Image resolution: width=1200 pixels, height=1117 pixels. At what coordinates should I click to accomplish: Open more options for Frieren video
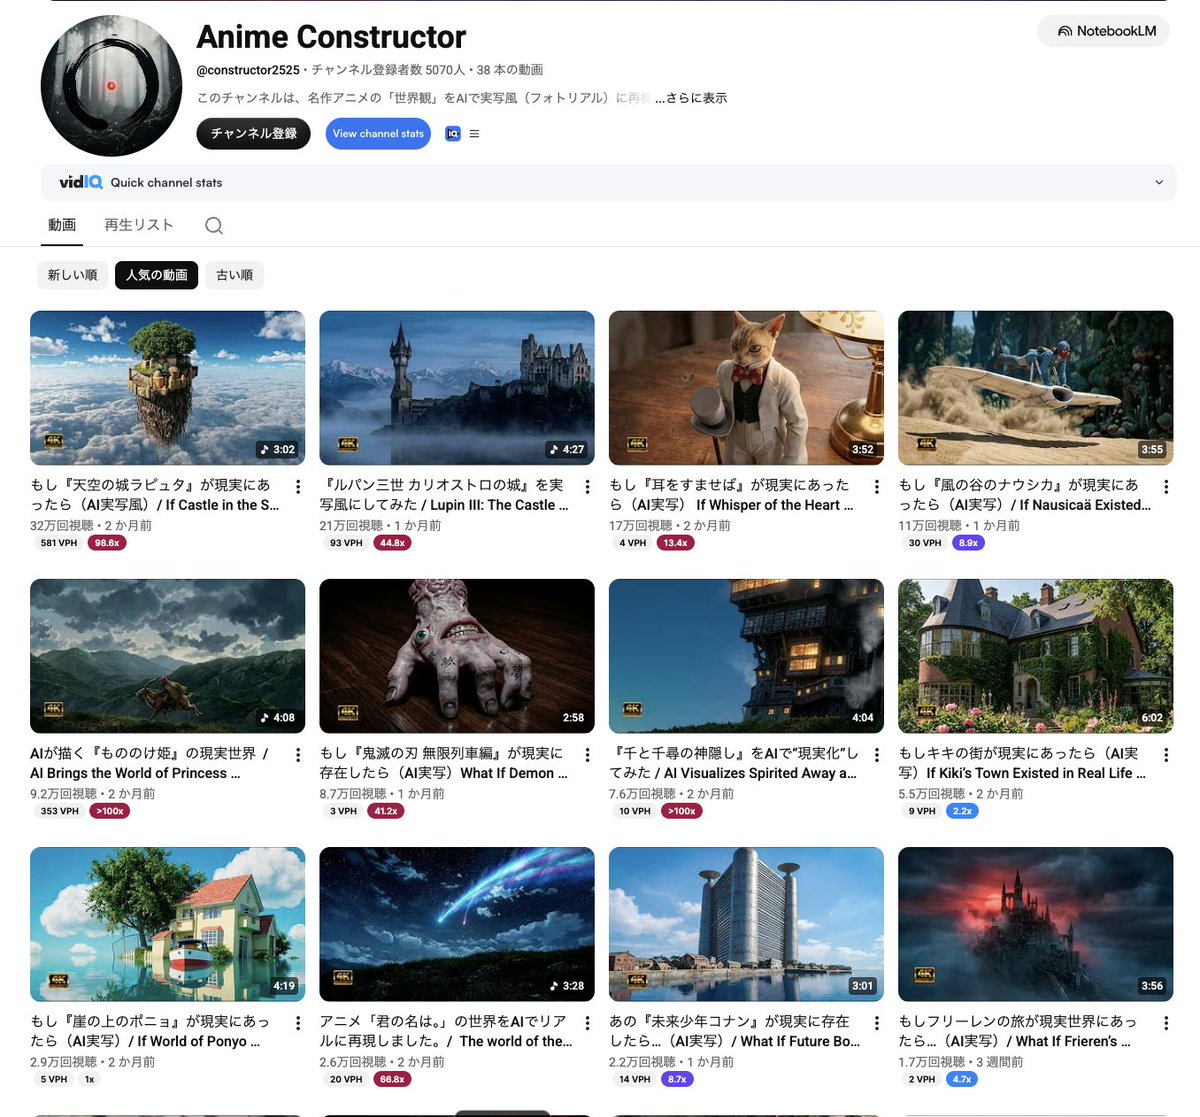1166,1023
